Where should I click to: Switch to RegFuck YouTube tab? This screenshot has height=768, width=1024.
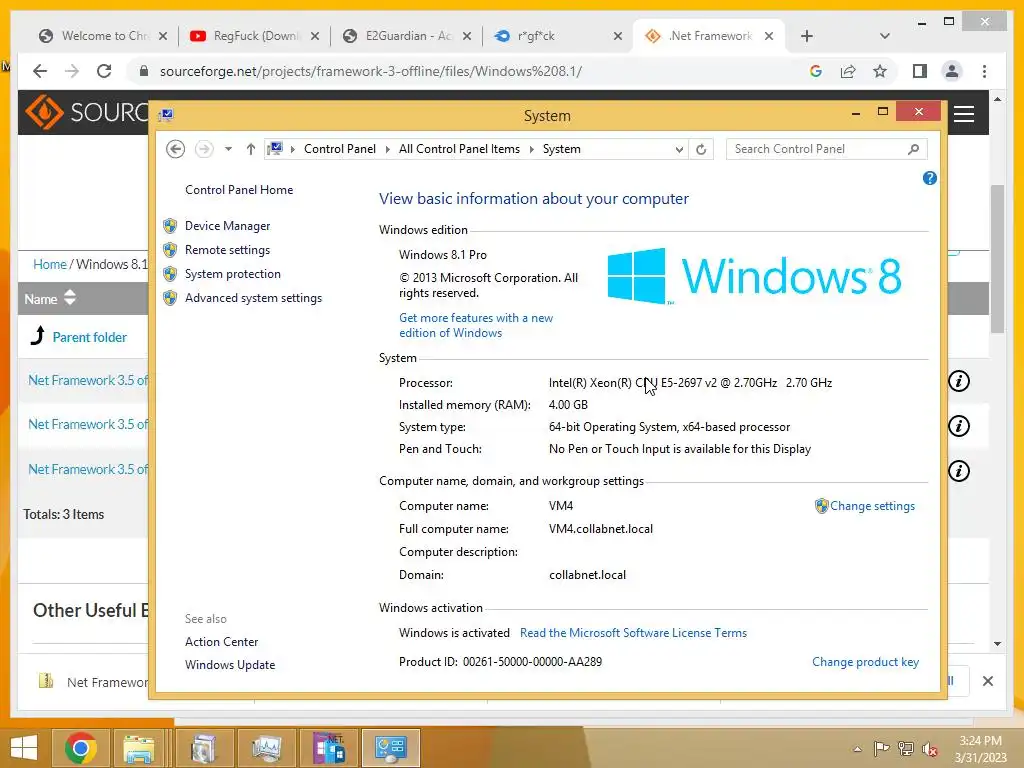[254, 36]
